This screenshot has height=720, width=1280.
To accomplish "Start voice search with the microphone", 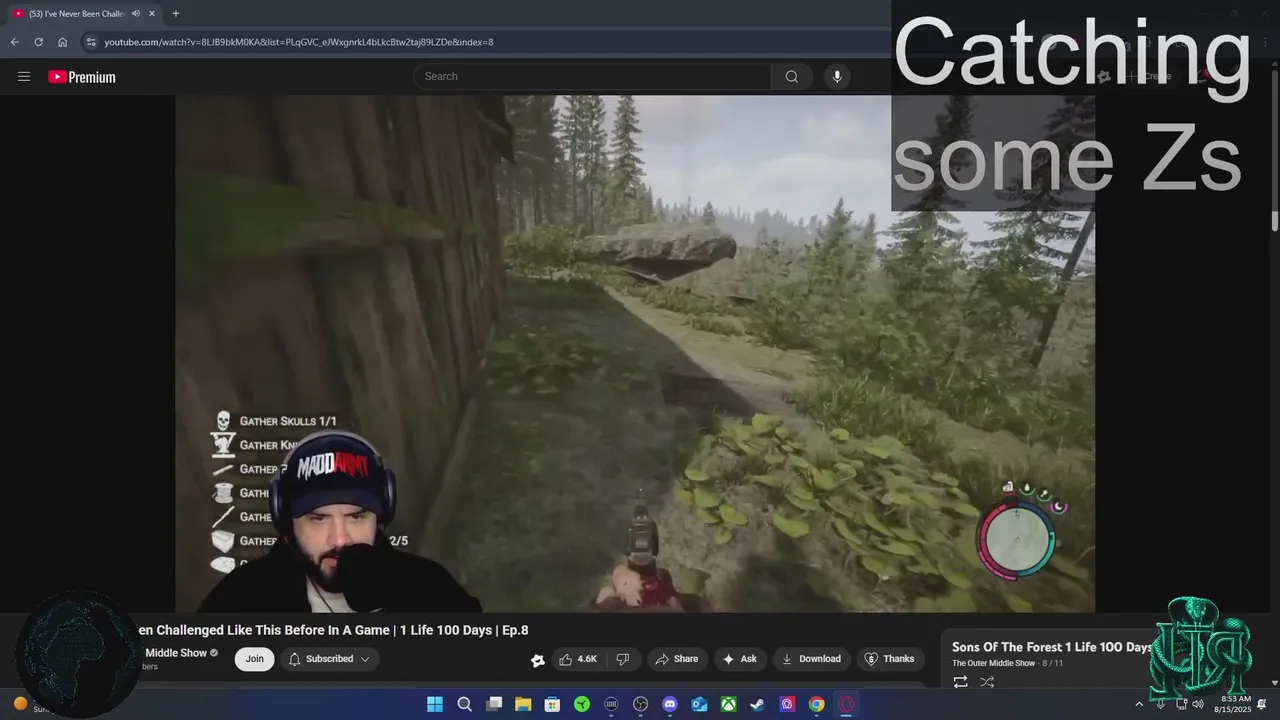I will (x=837, y=76).
